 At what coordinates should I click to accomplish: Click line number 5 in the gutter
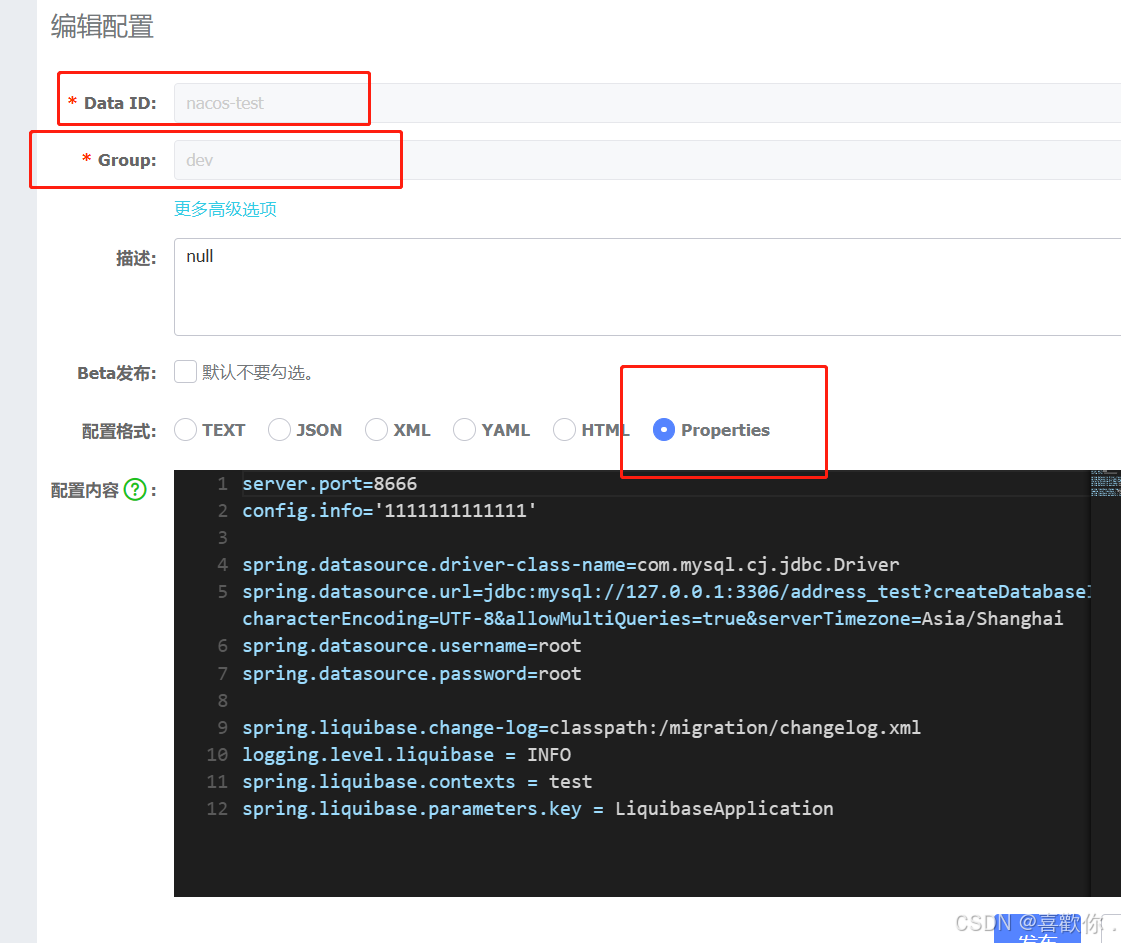coord(222,591)
